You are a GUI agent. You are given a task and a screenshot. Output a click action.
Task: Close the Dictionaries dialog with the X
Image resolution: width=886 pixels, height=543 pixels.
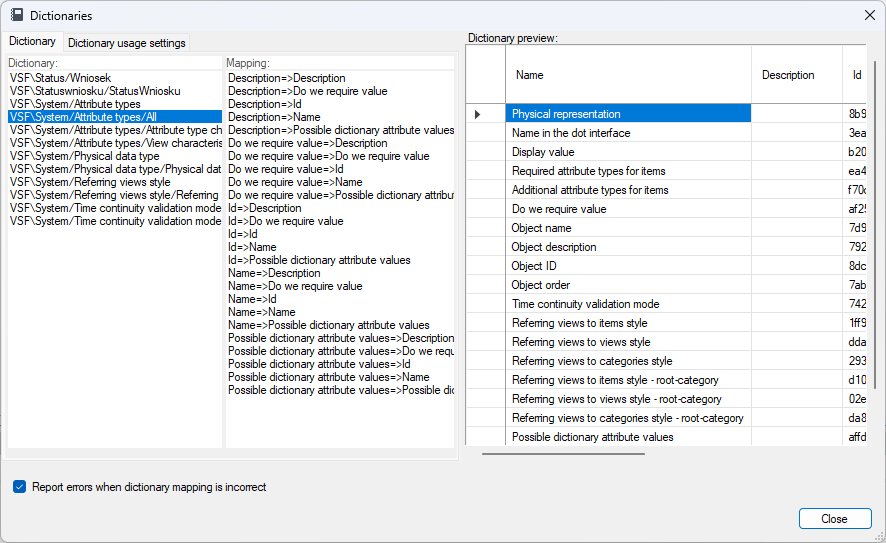click(870, 15)
